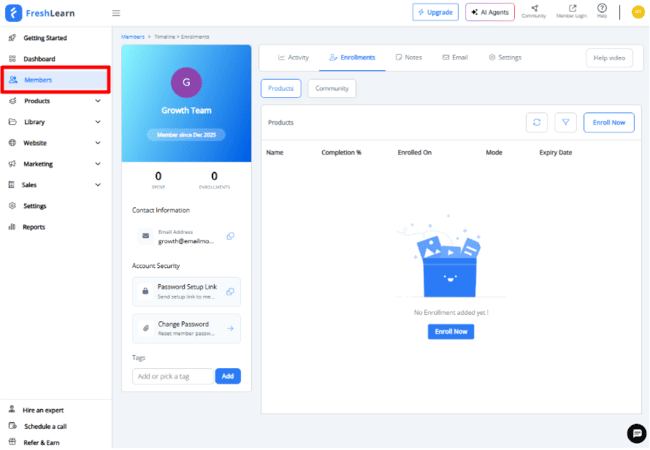
Task: Open the yellow user profile avatar
Action: pyautogui.click(x=638, y=12)
